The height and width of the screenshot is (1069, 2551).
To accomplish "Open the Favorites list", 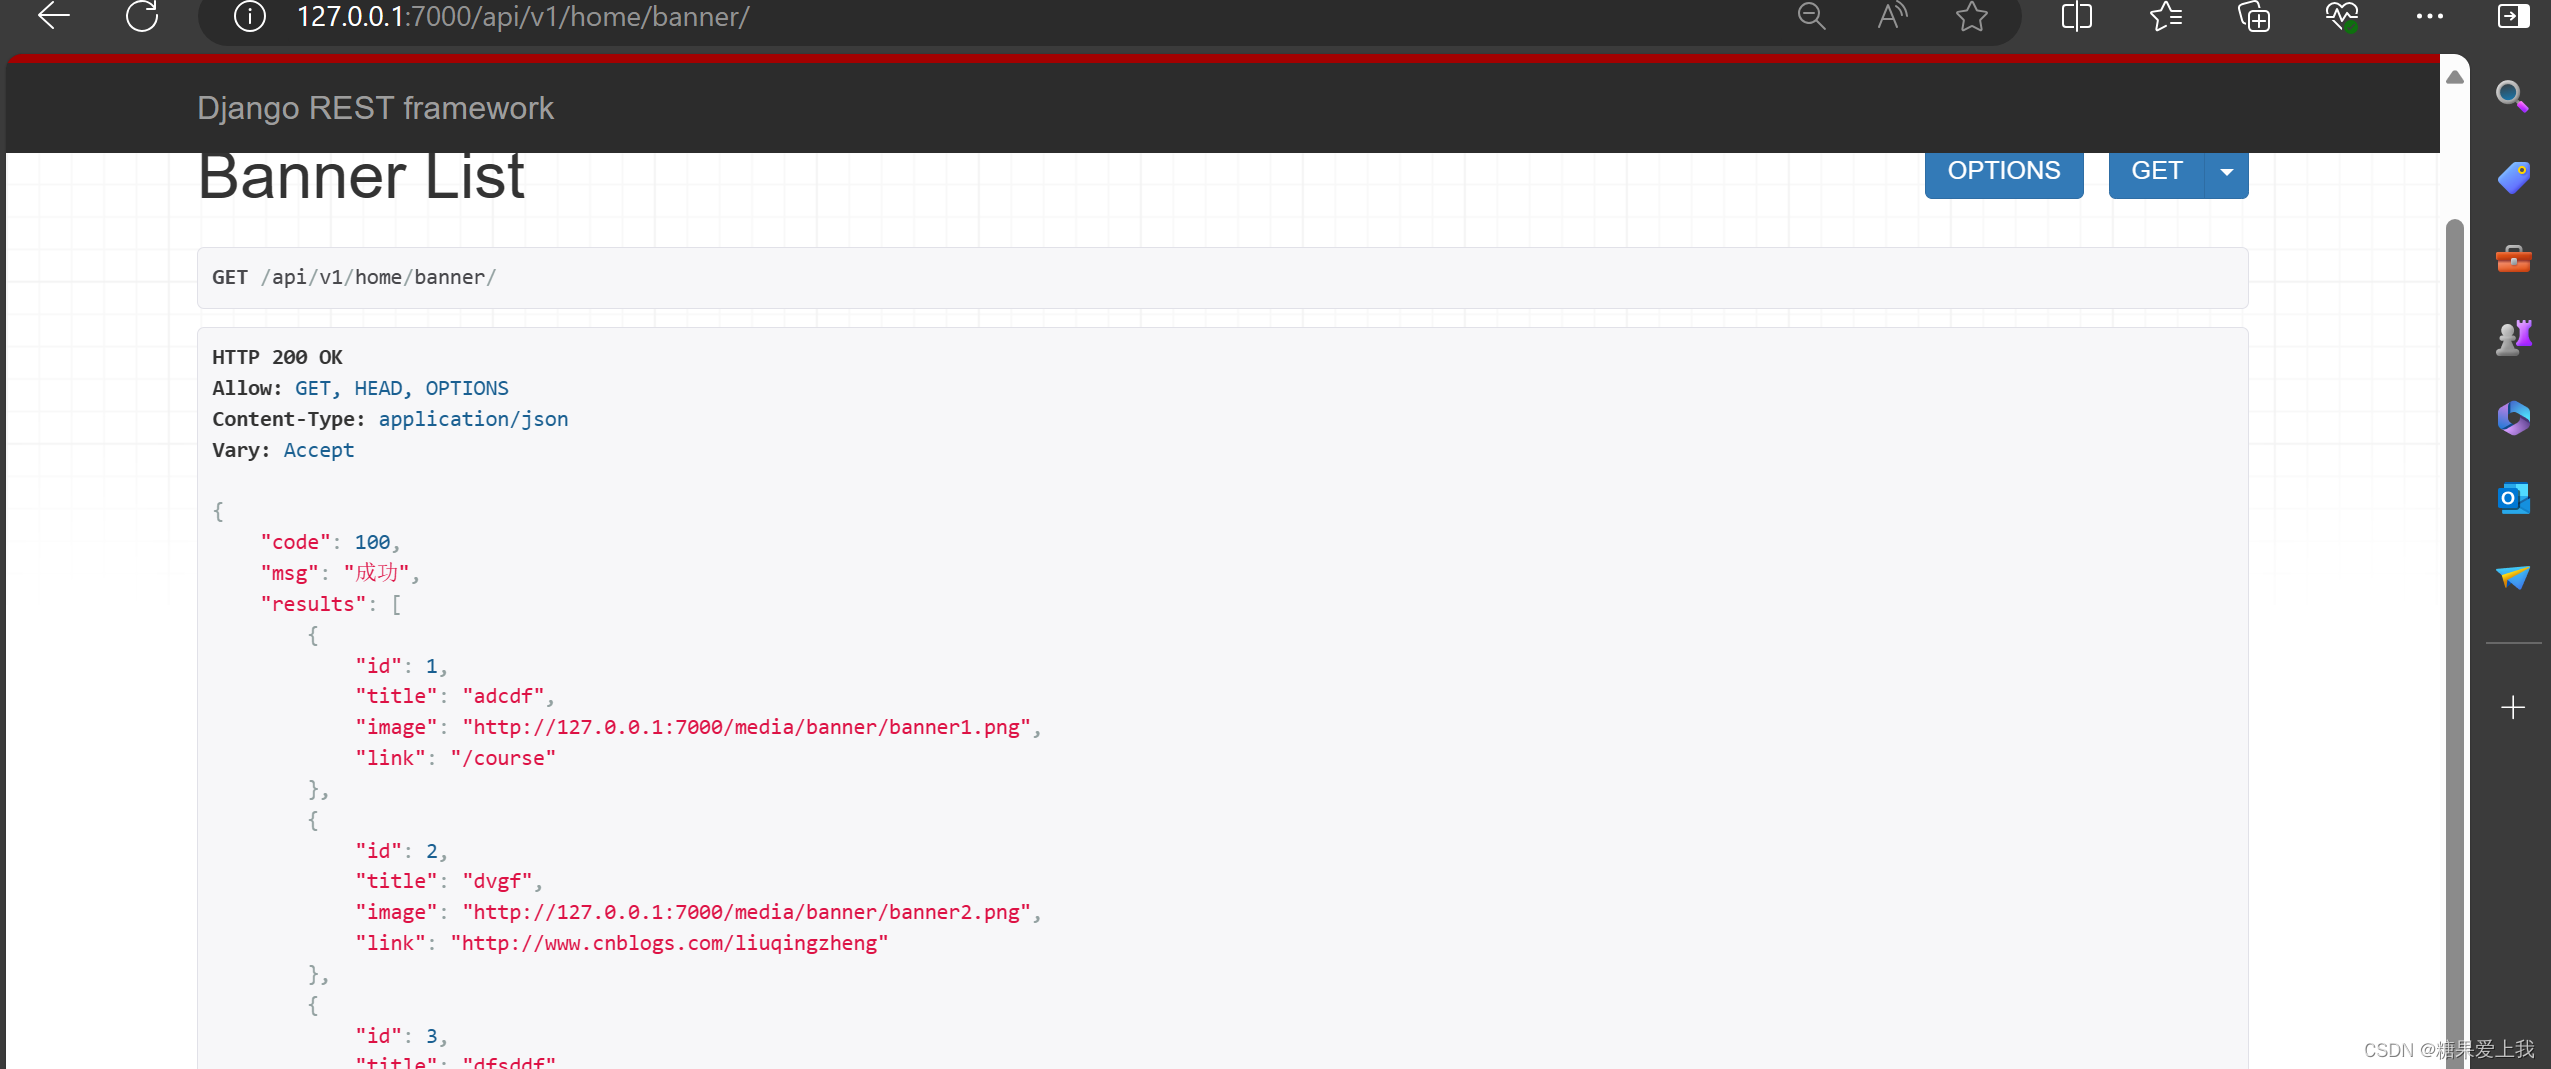I will tap(2166, 16).
